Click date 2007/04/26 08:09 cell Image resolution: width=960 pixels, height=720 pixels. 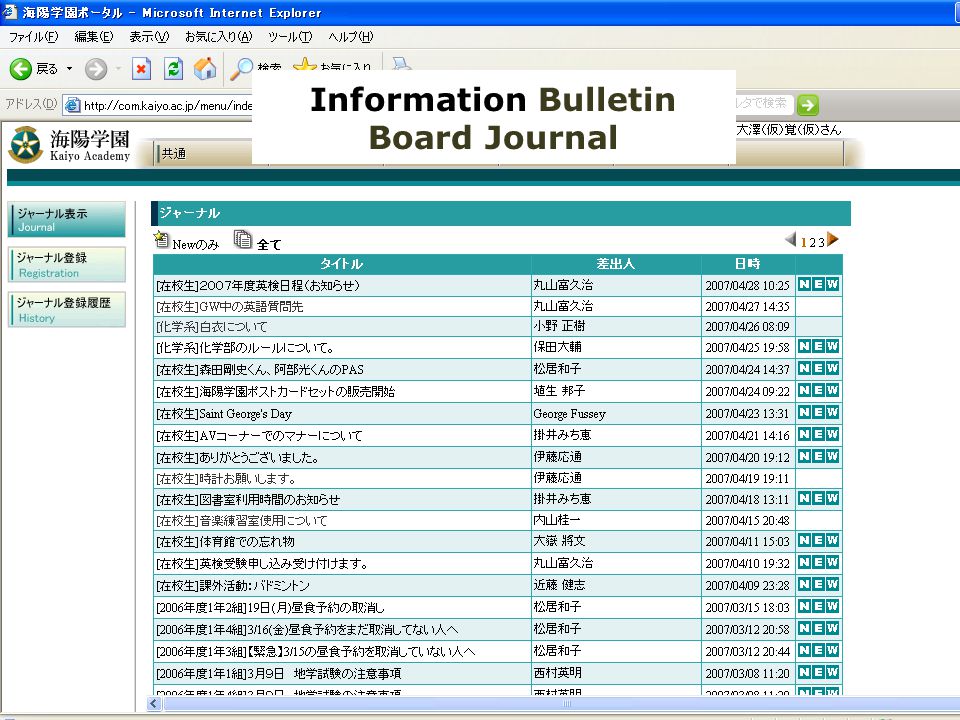coord(748,326)
